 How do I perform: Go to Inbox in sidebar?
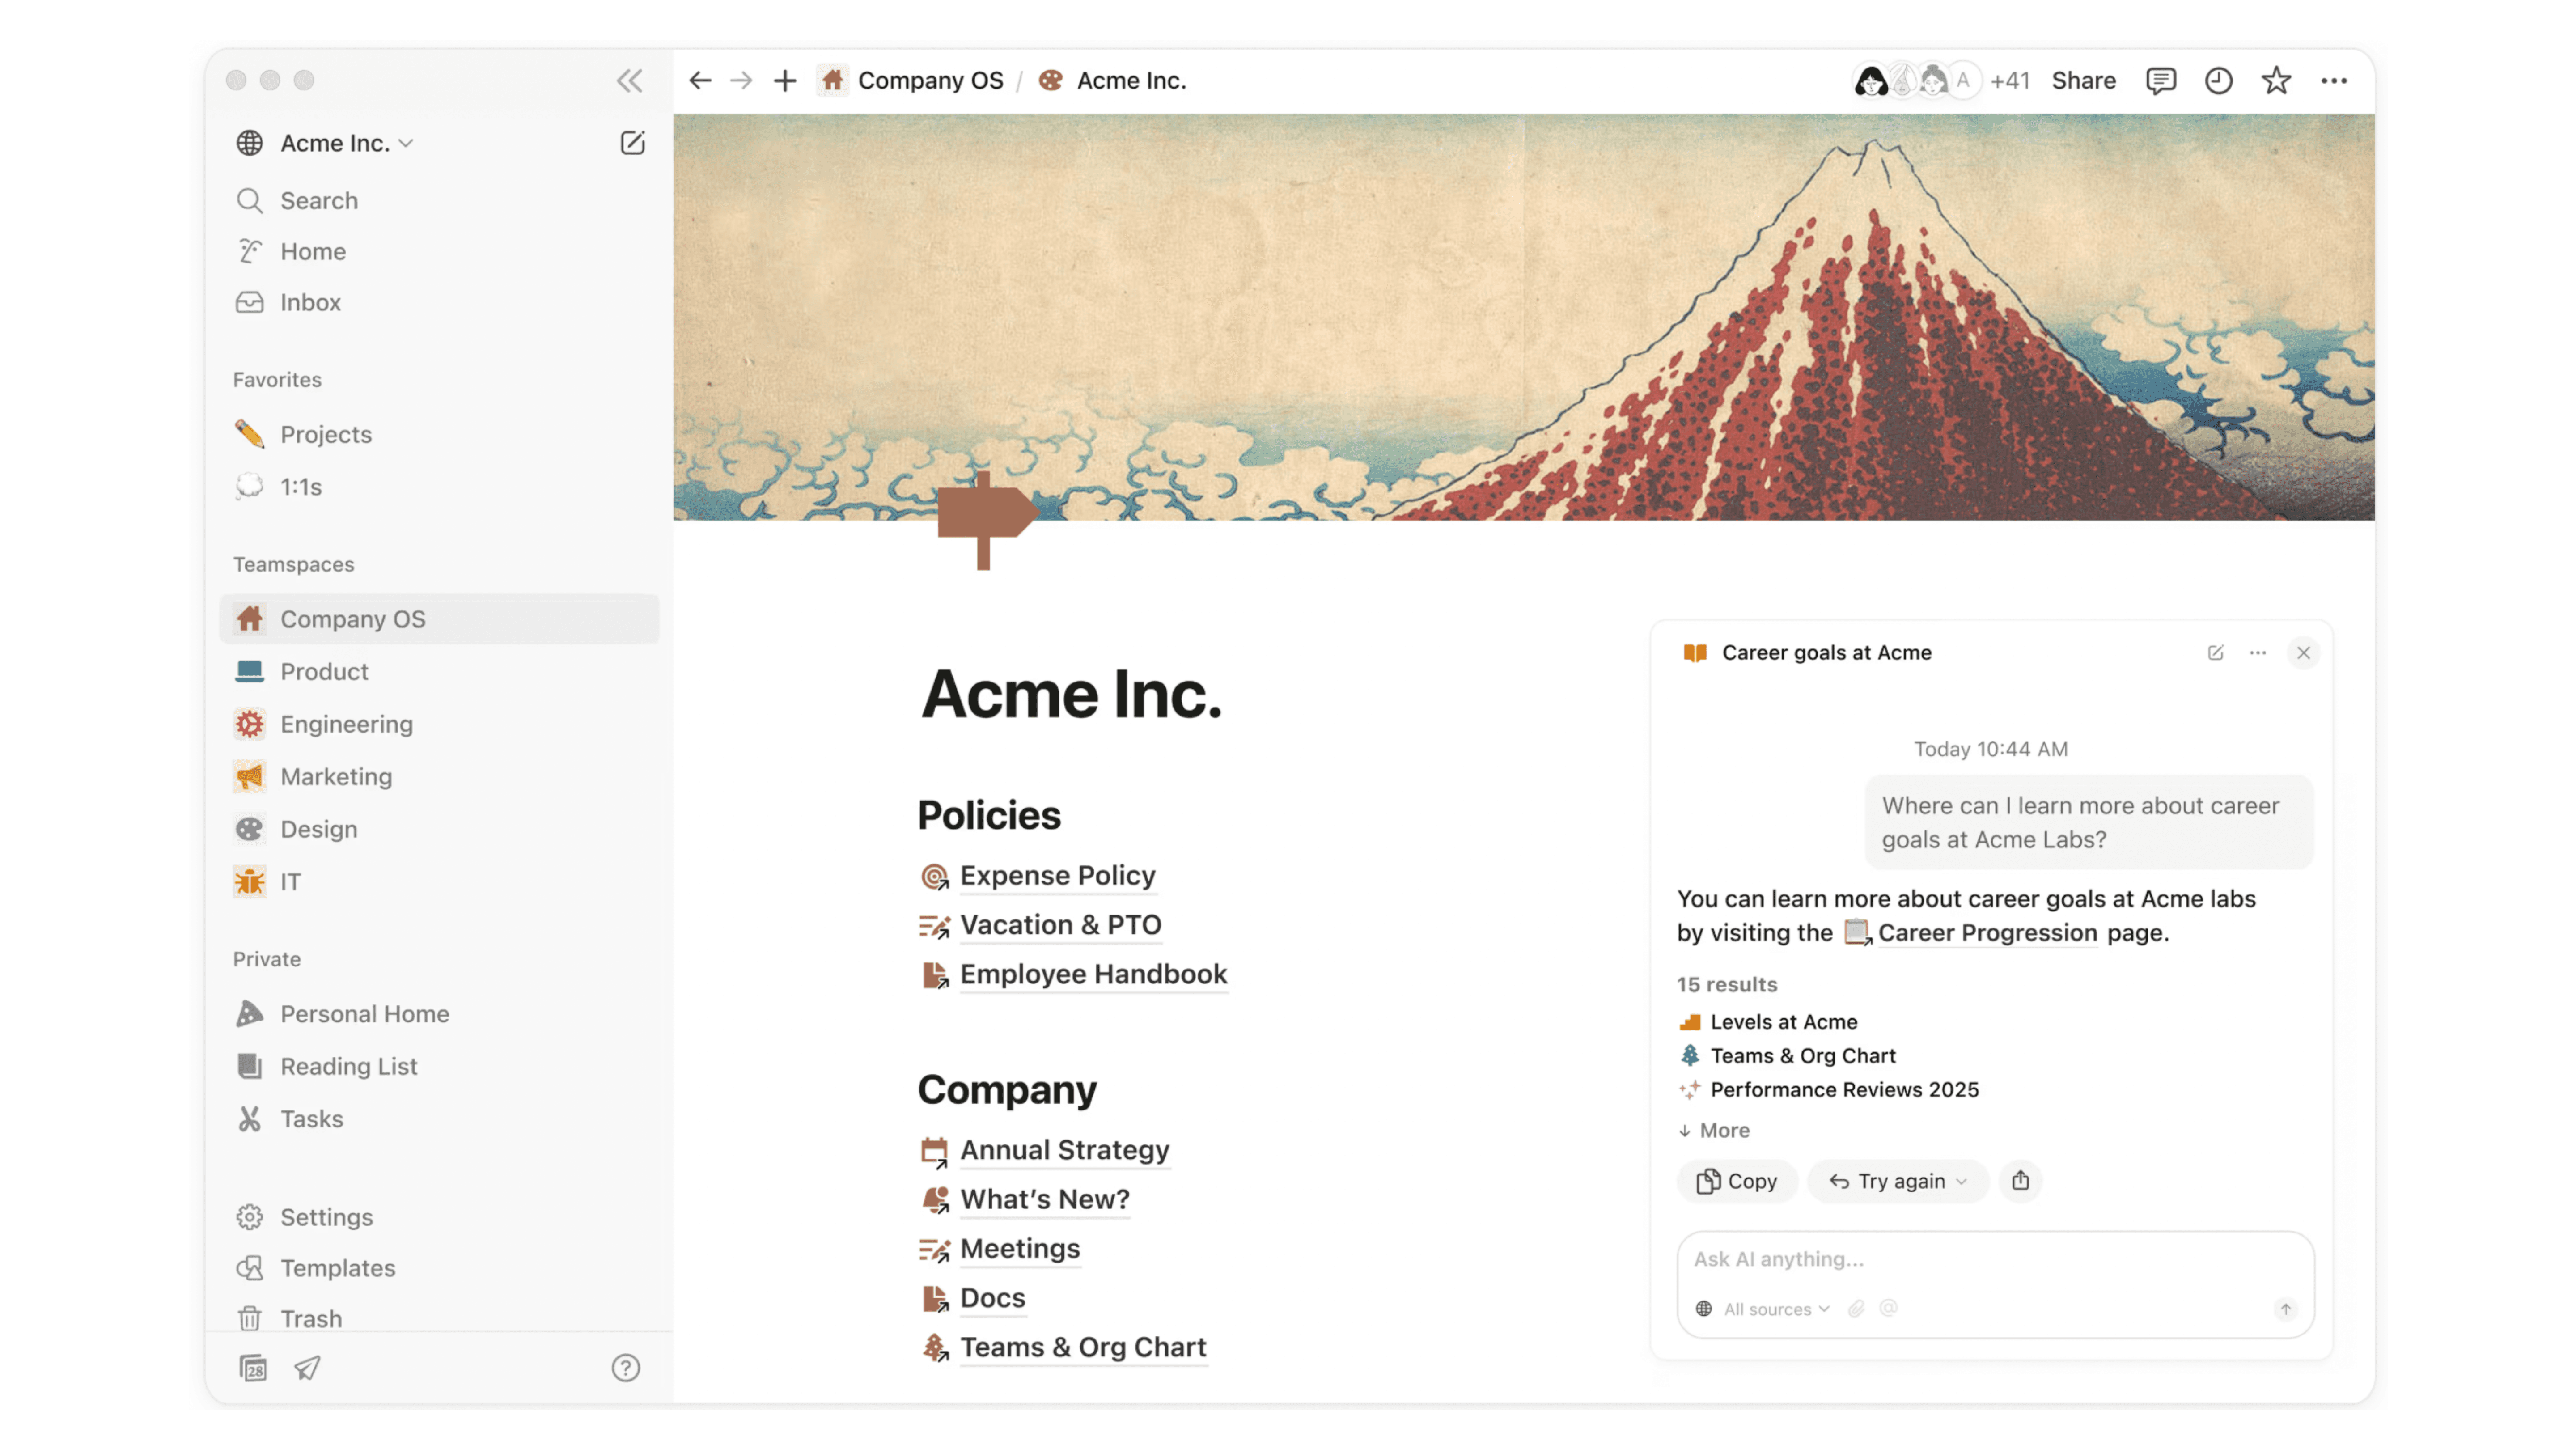tap(310, 302)
